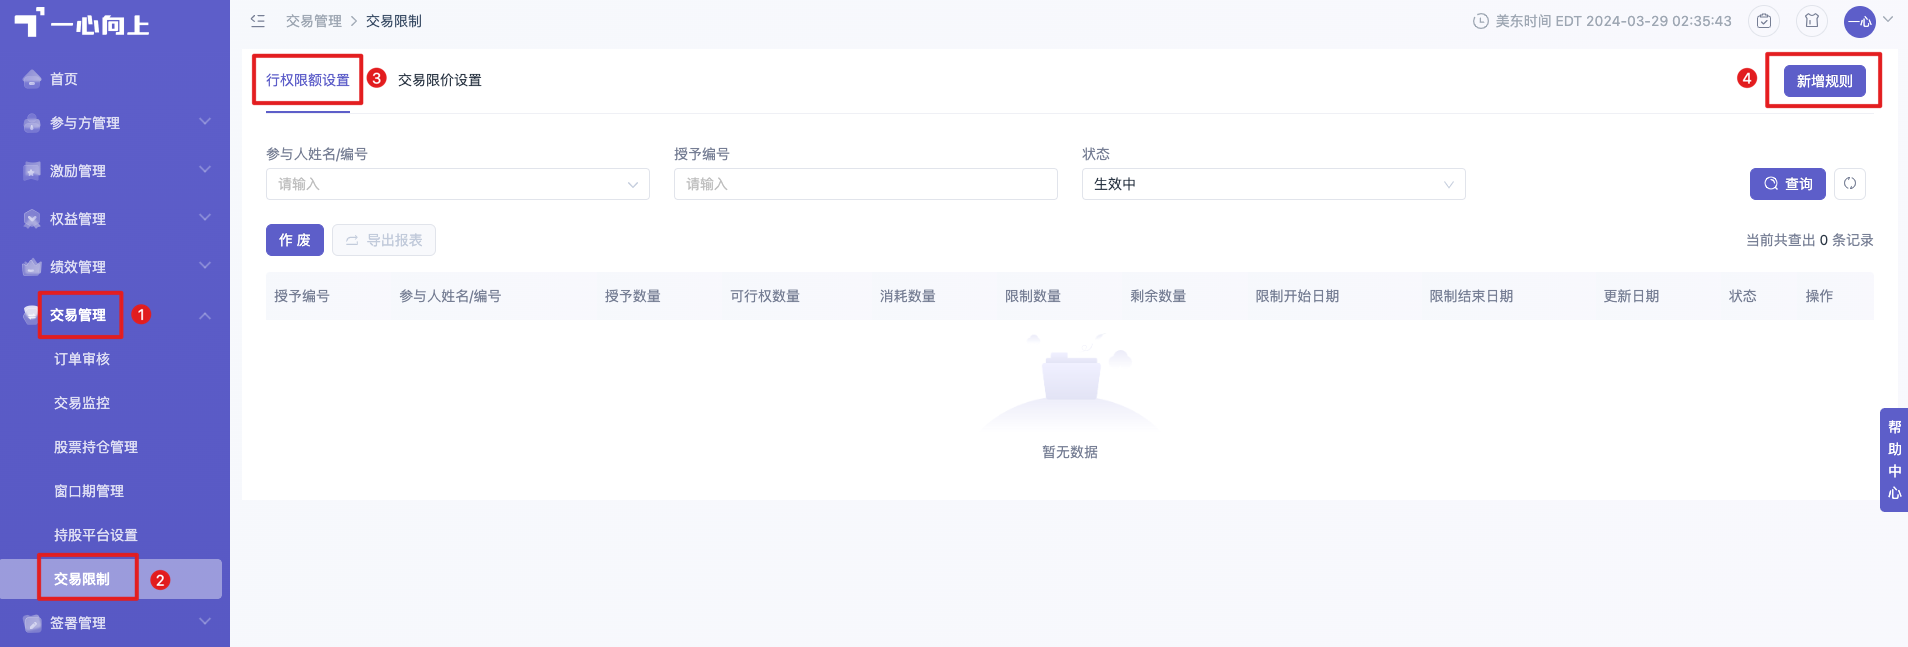Click the 更新日期 column header
The height and width of the screenshot is (647, 1908).
click(1631, 296)
